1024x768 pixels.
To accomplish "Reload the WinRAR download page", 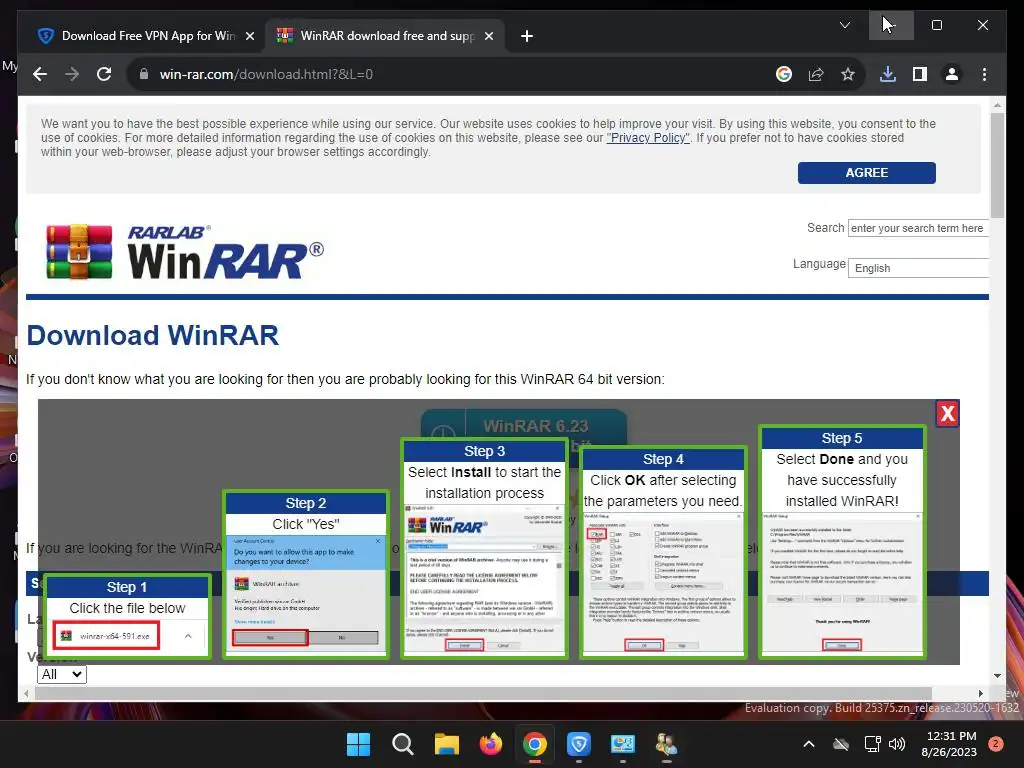I will pos(104,74).
